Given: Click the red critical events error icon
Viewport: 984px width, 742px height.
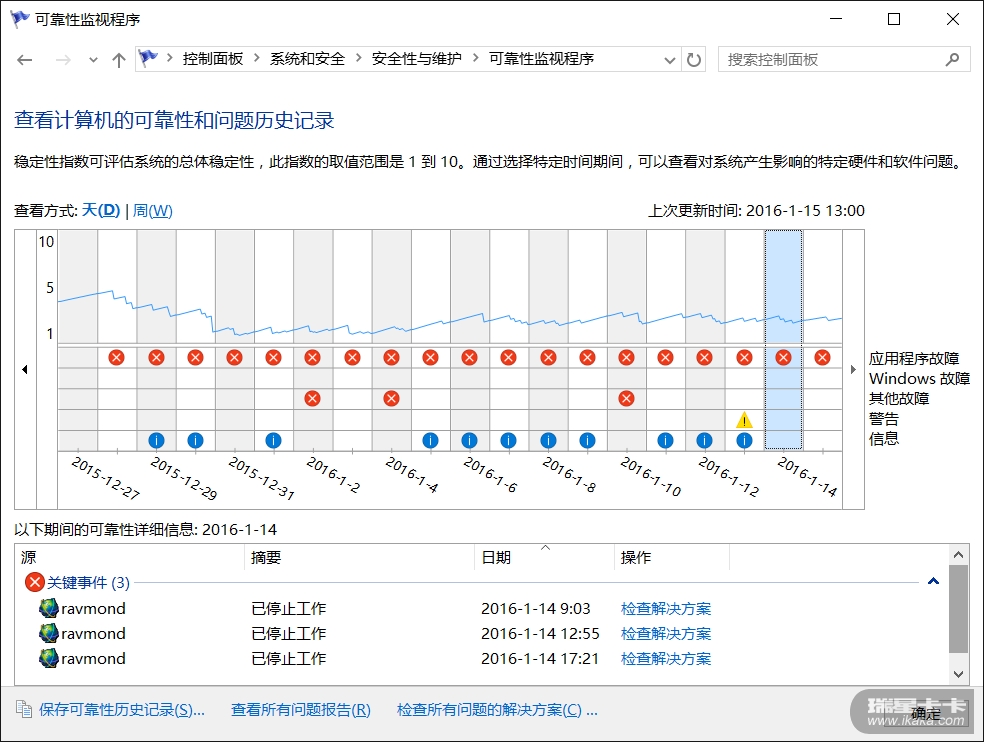Looking at the screenshot, I should (35, 582).
